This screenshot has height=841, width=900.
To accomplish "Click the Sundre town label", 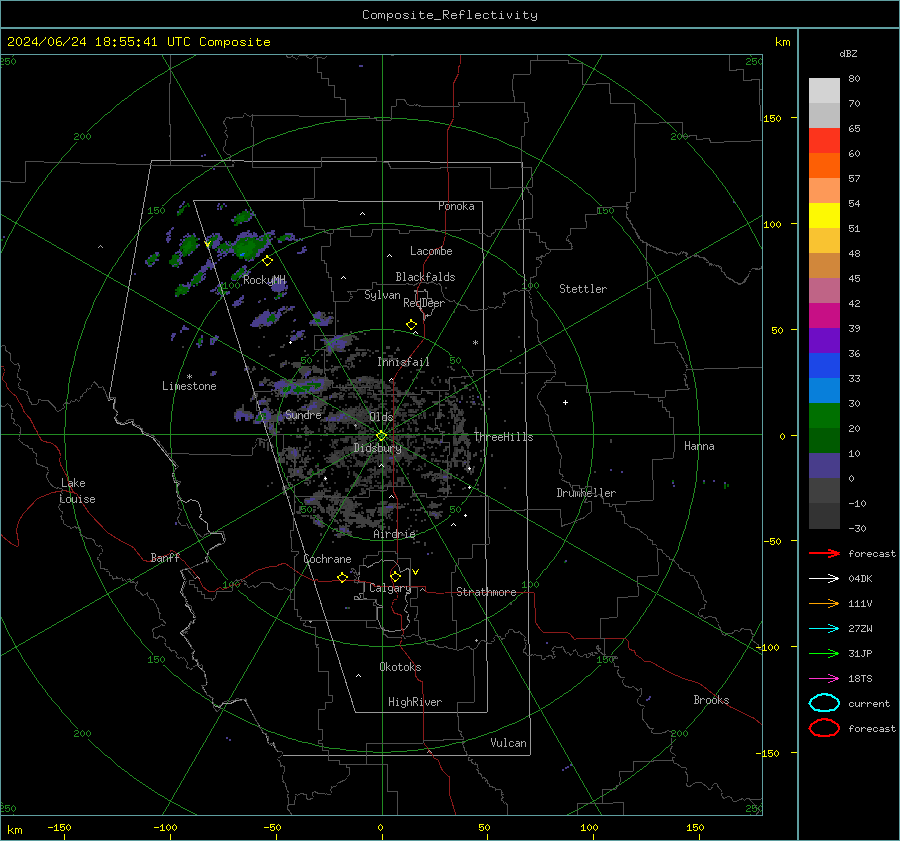I will (303, 415).
